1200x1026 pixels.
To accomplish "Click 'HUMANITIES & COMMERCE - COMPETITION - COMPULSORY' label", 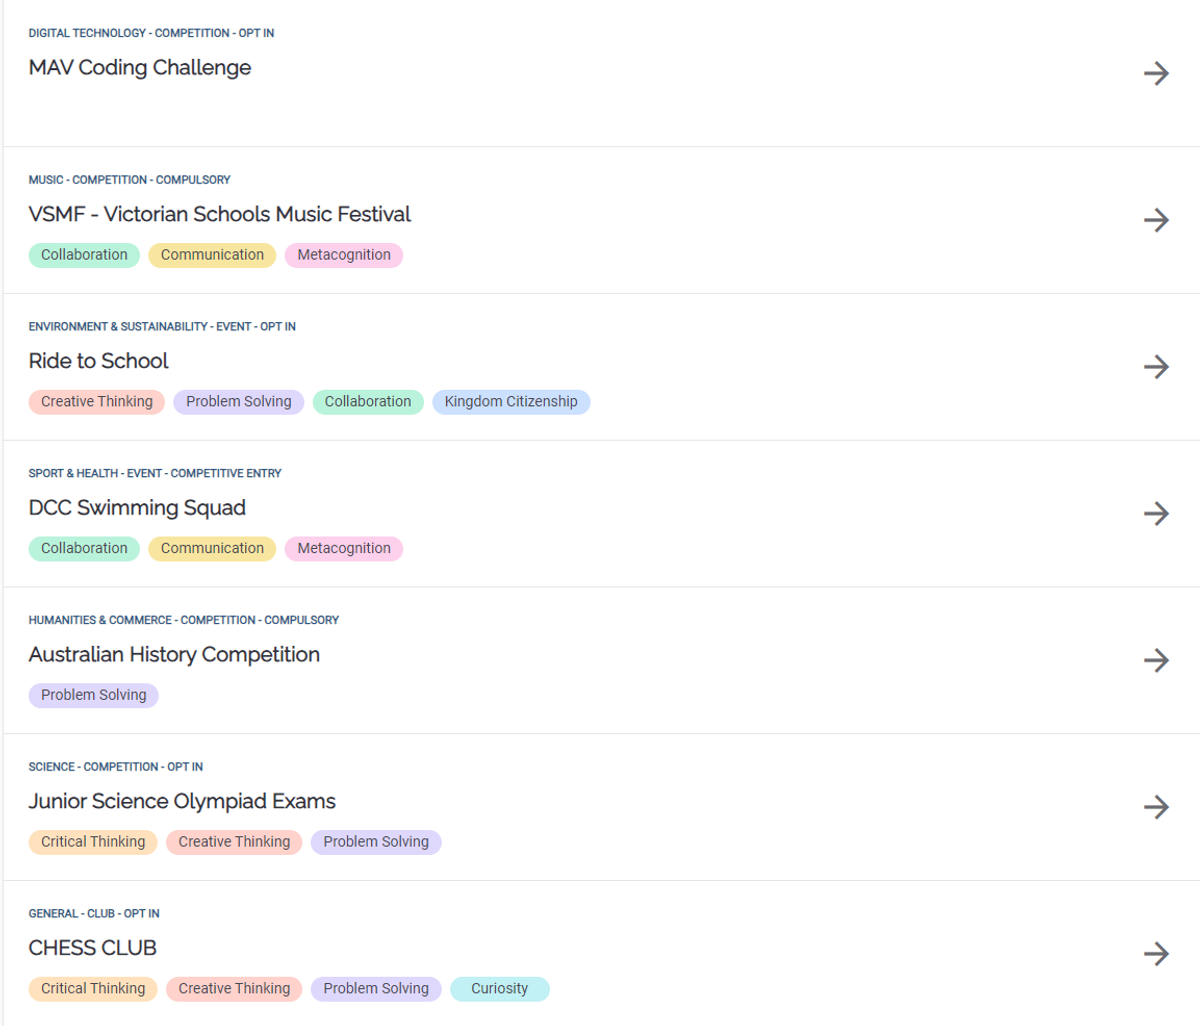I will (184, 620).
